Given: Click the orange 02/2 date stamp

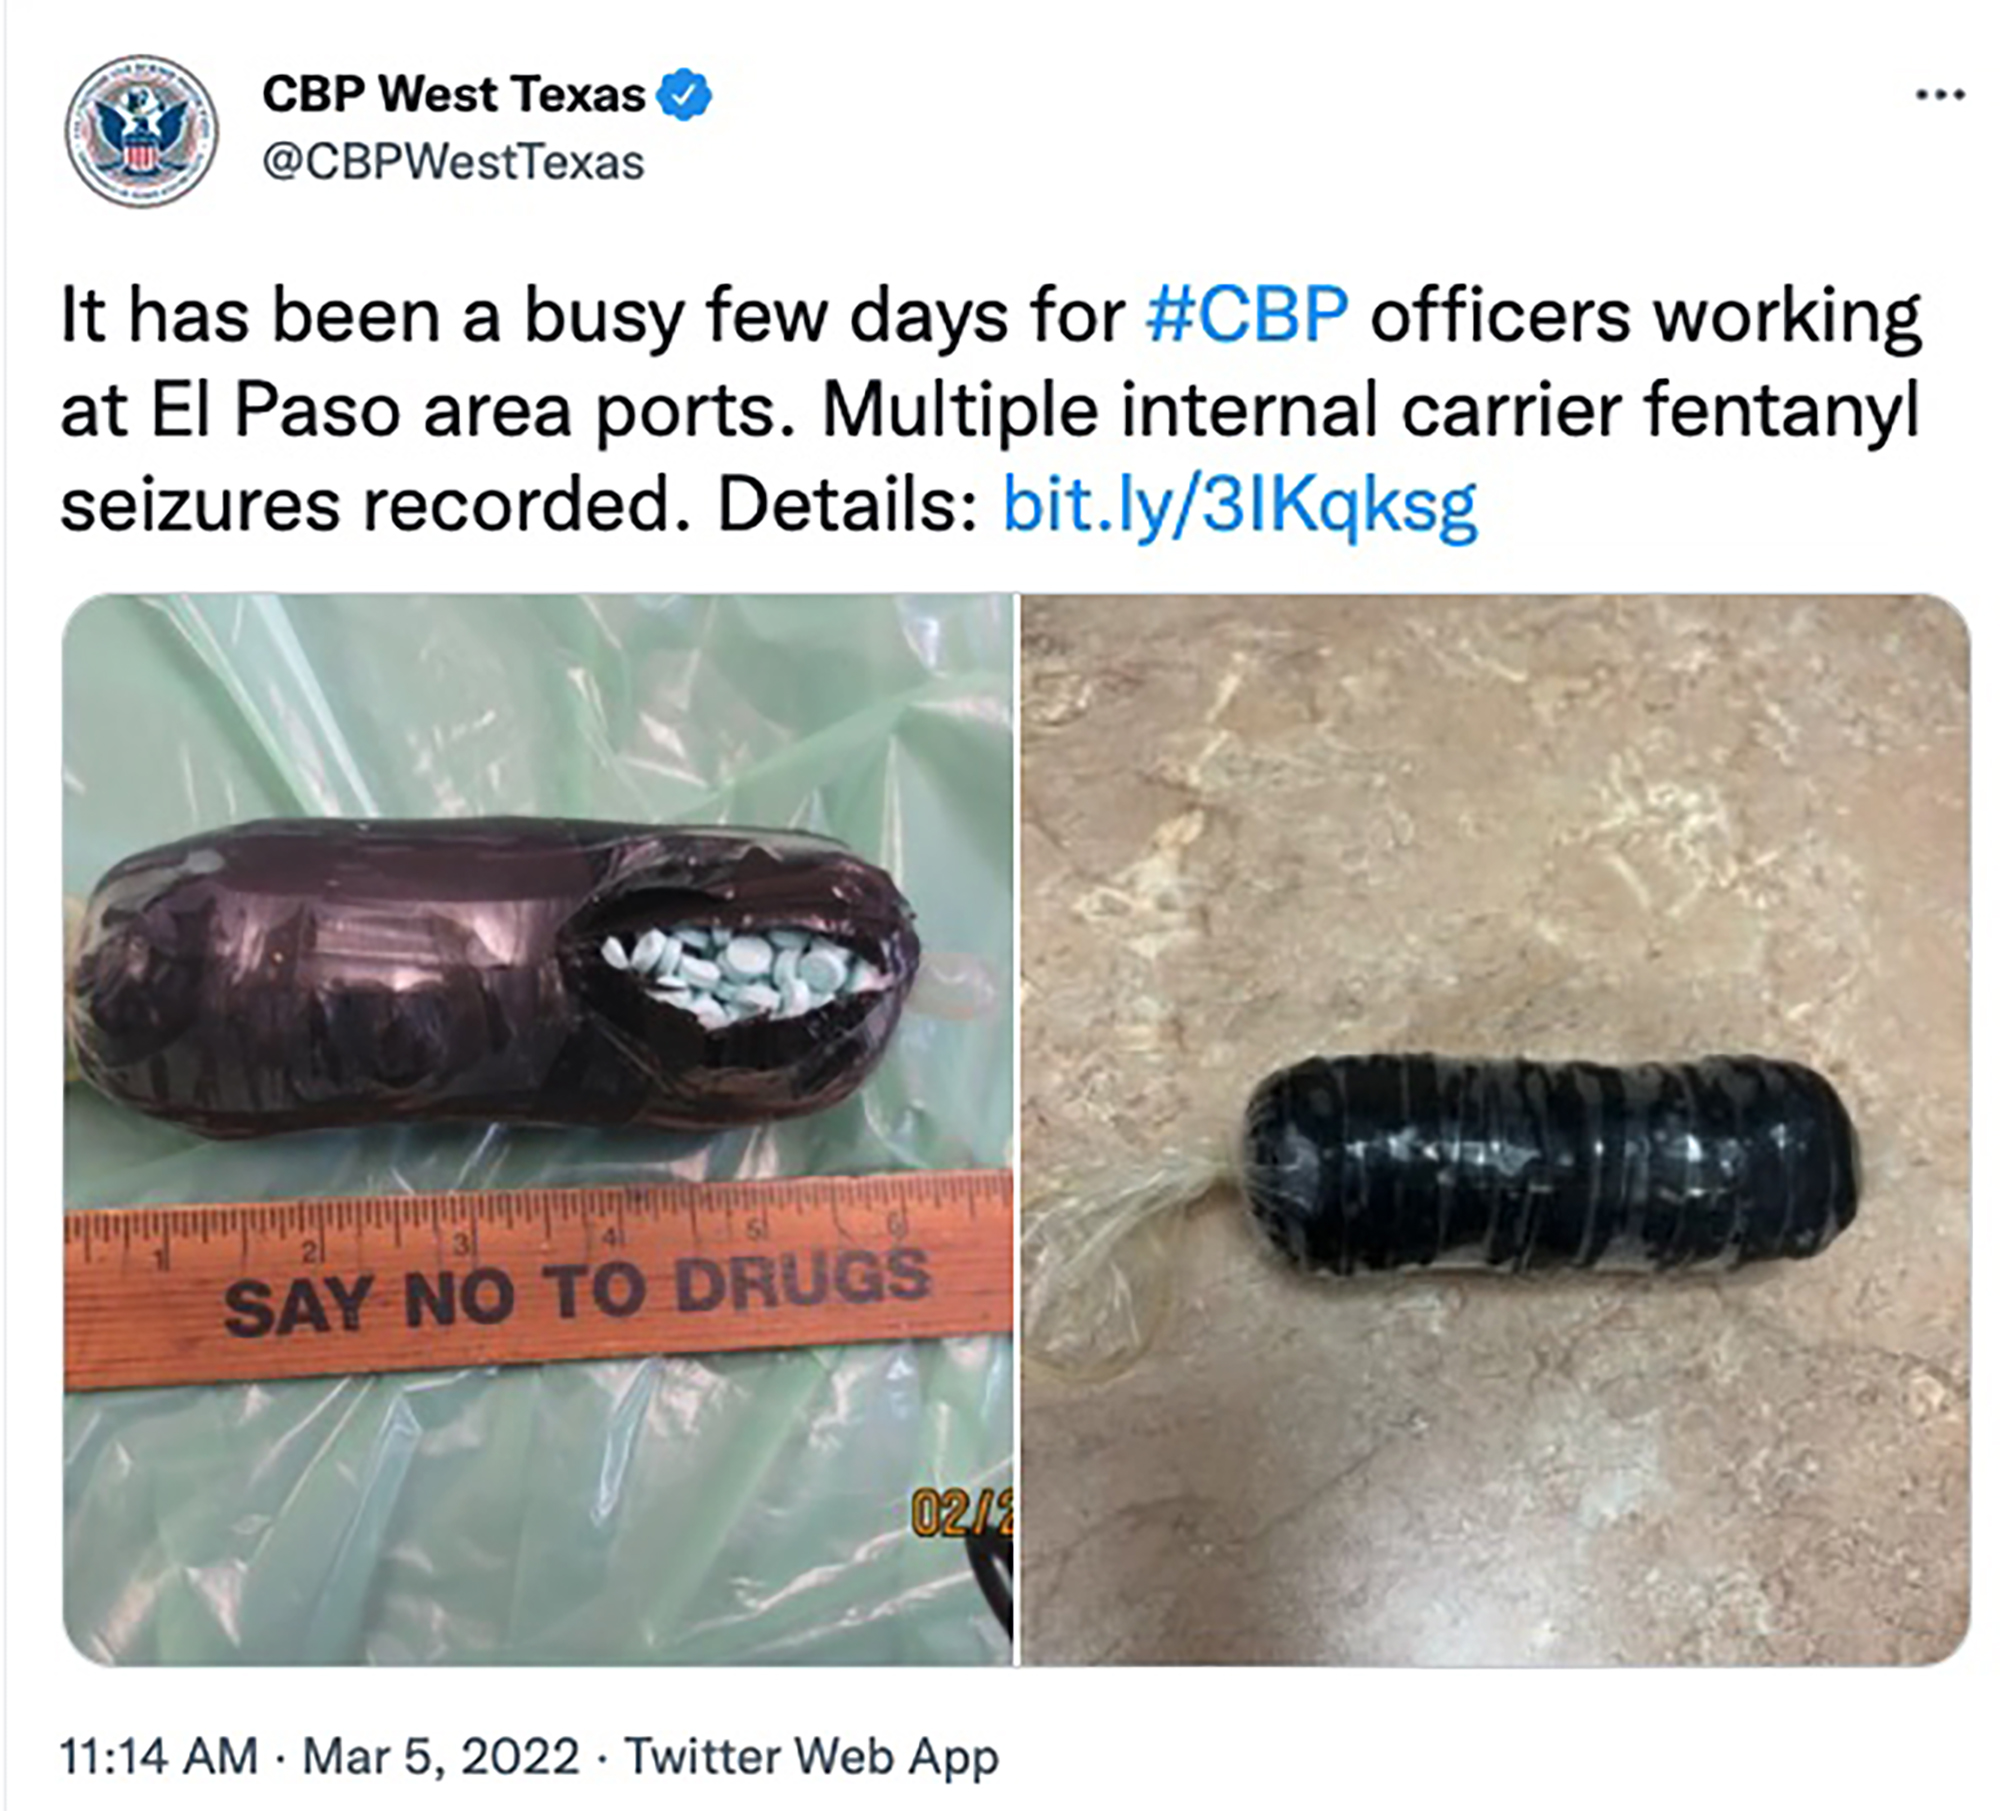Looking at the screenshot, I should [x=961, y=1515].
